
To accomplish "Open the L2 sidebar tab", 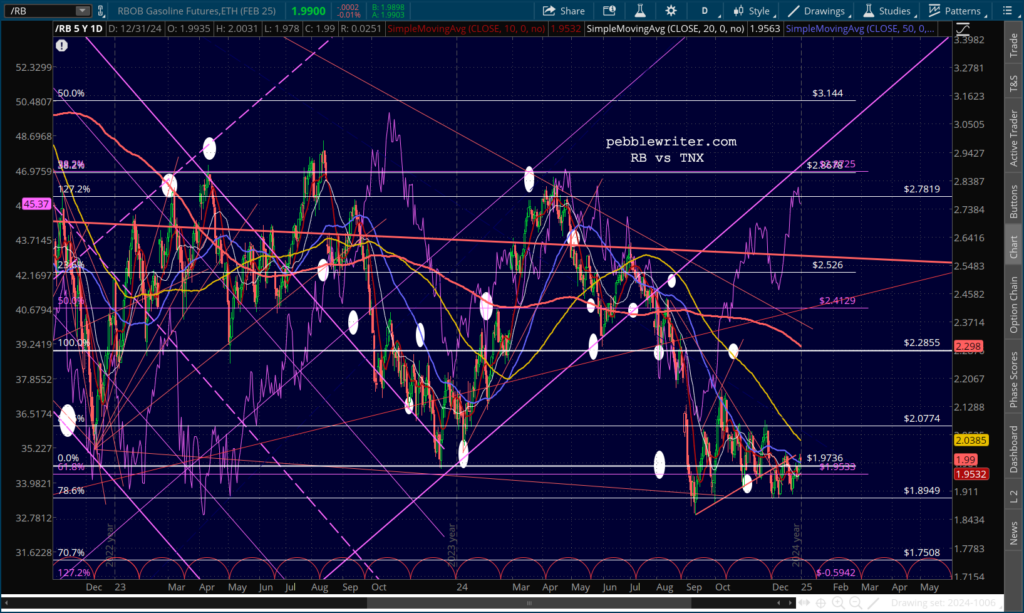I will tap(1014, 496).
